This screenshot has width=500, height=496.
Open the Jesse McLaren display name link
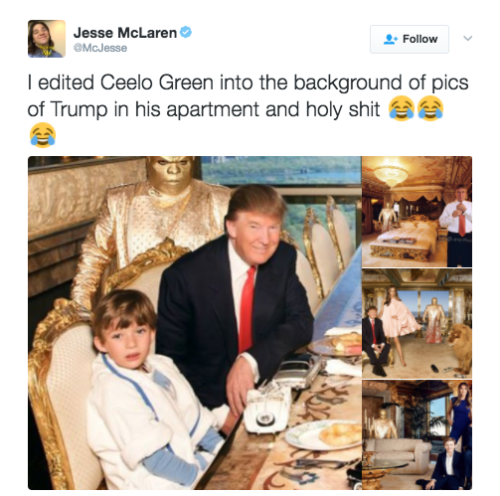point(125,33)
